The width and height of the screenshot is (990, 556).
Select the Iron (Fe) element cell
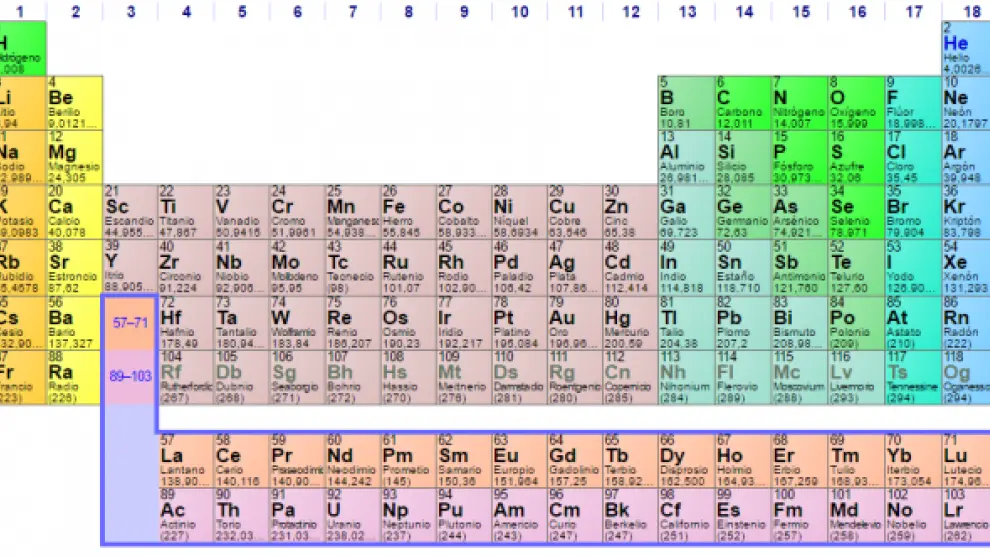pos(406,211)
